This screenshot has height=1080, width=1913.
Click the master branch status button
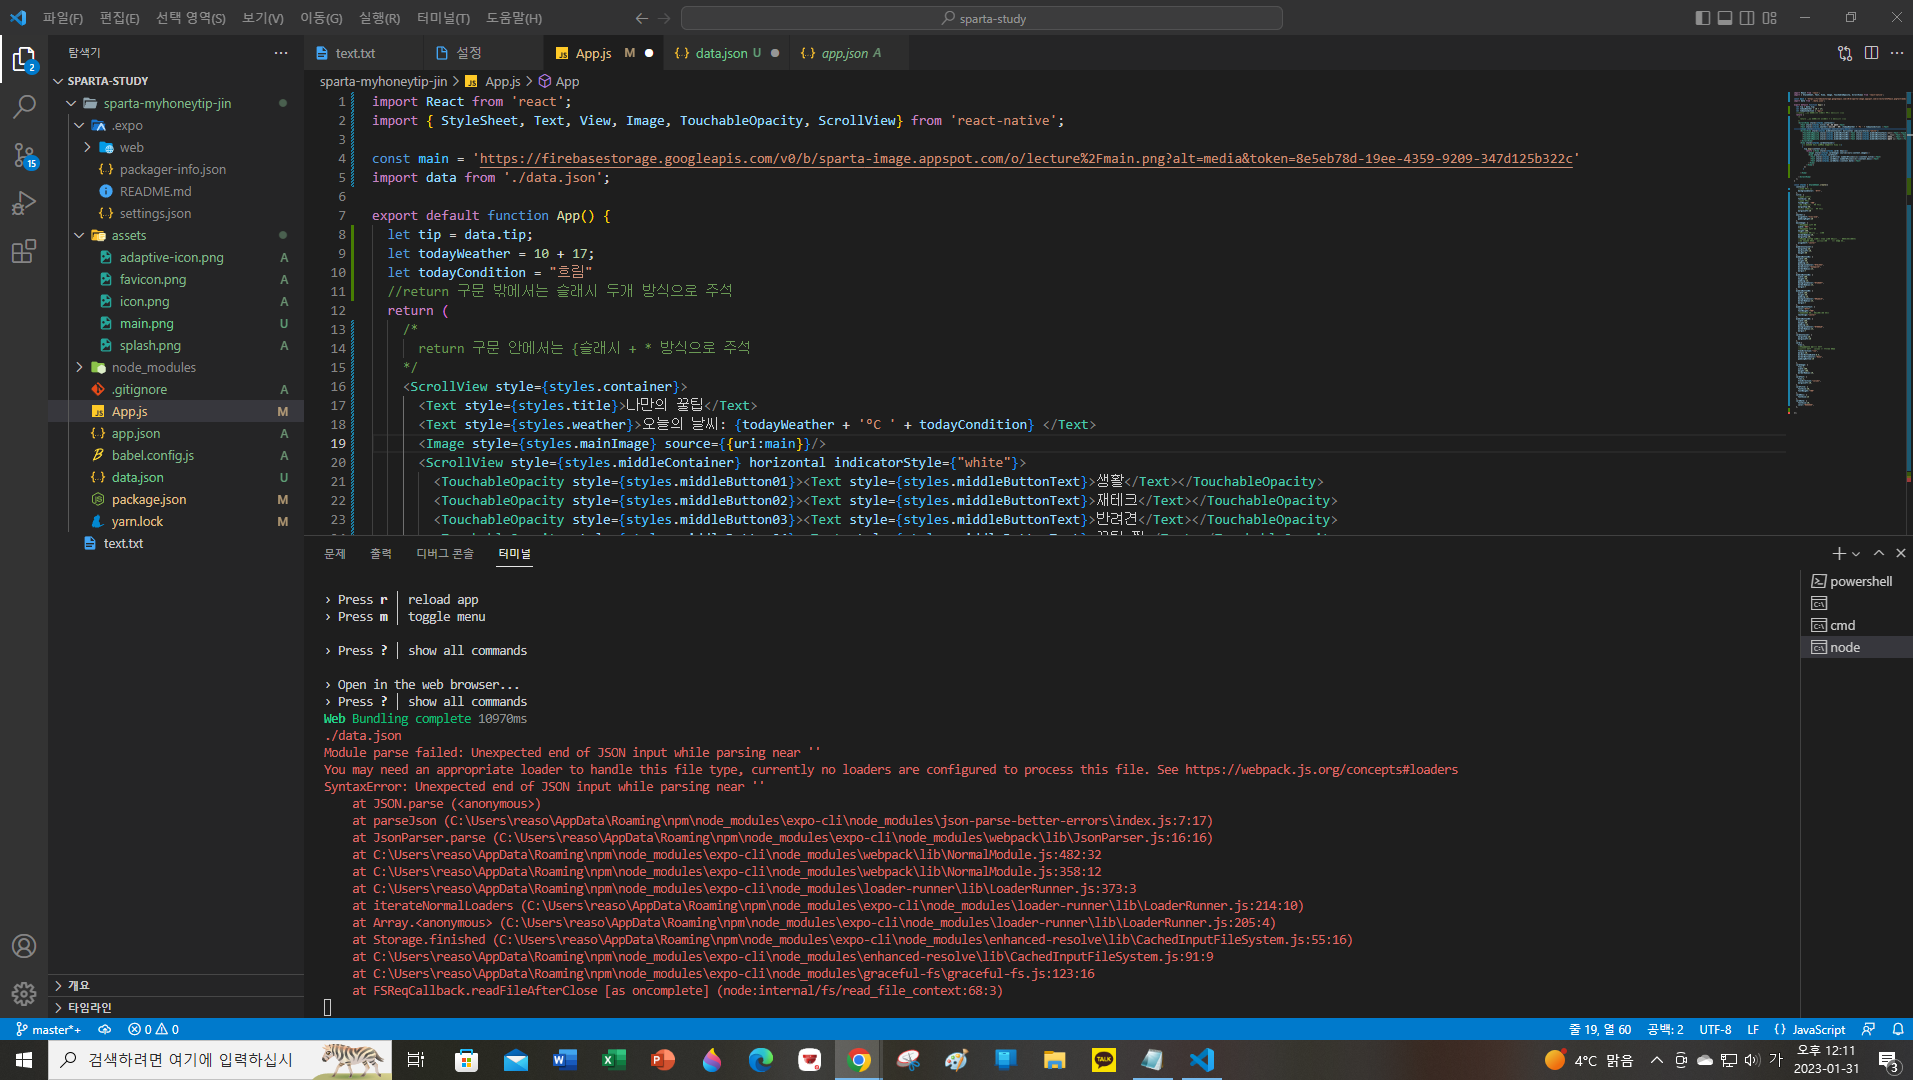tap(48, 1029)
